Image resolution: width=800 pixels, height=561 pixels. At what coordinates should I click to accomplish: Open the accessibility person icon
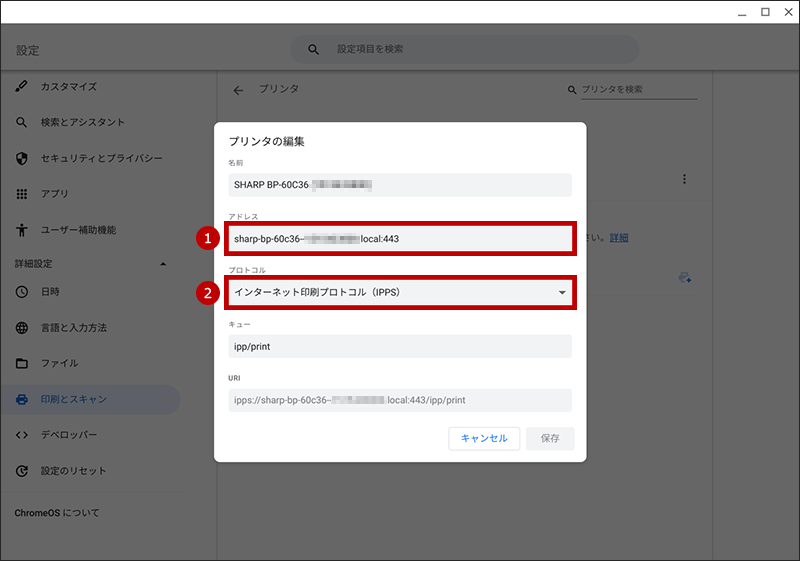(21, 230)
